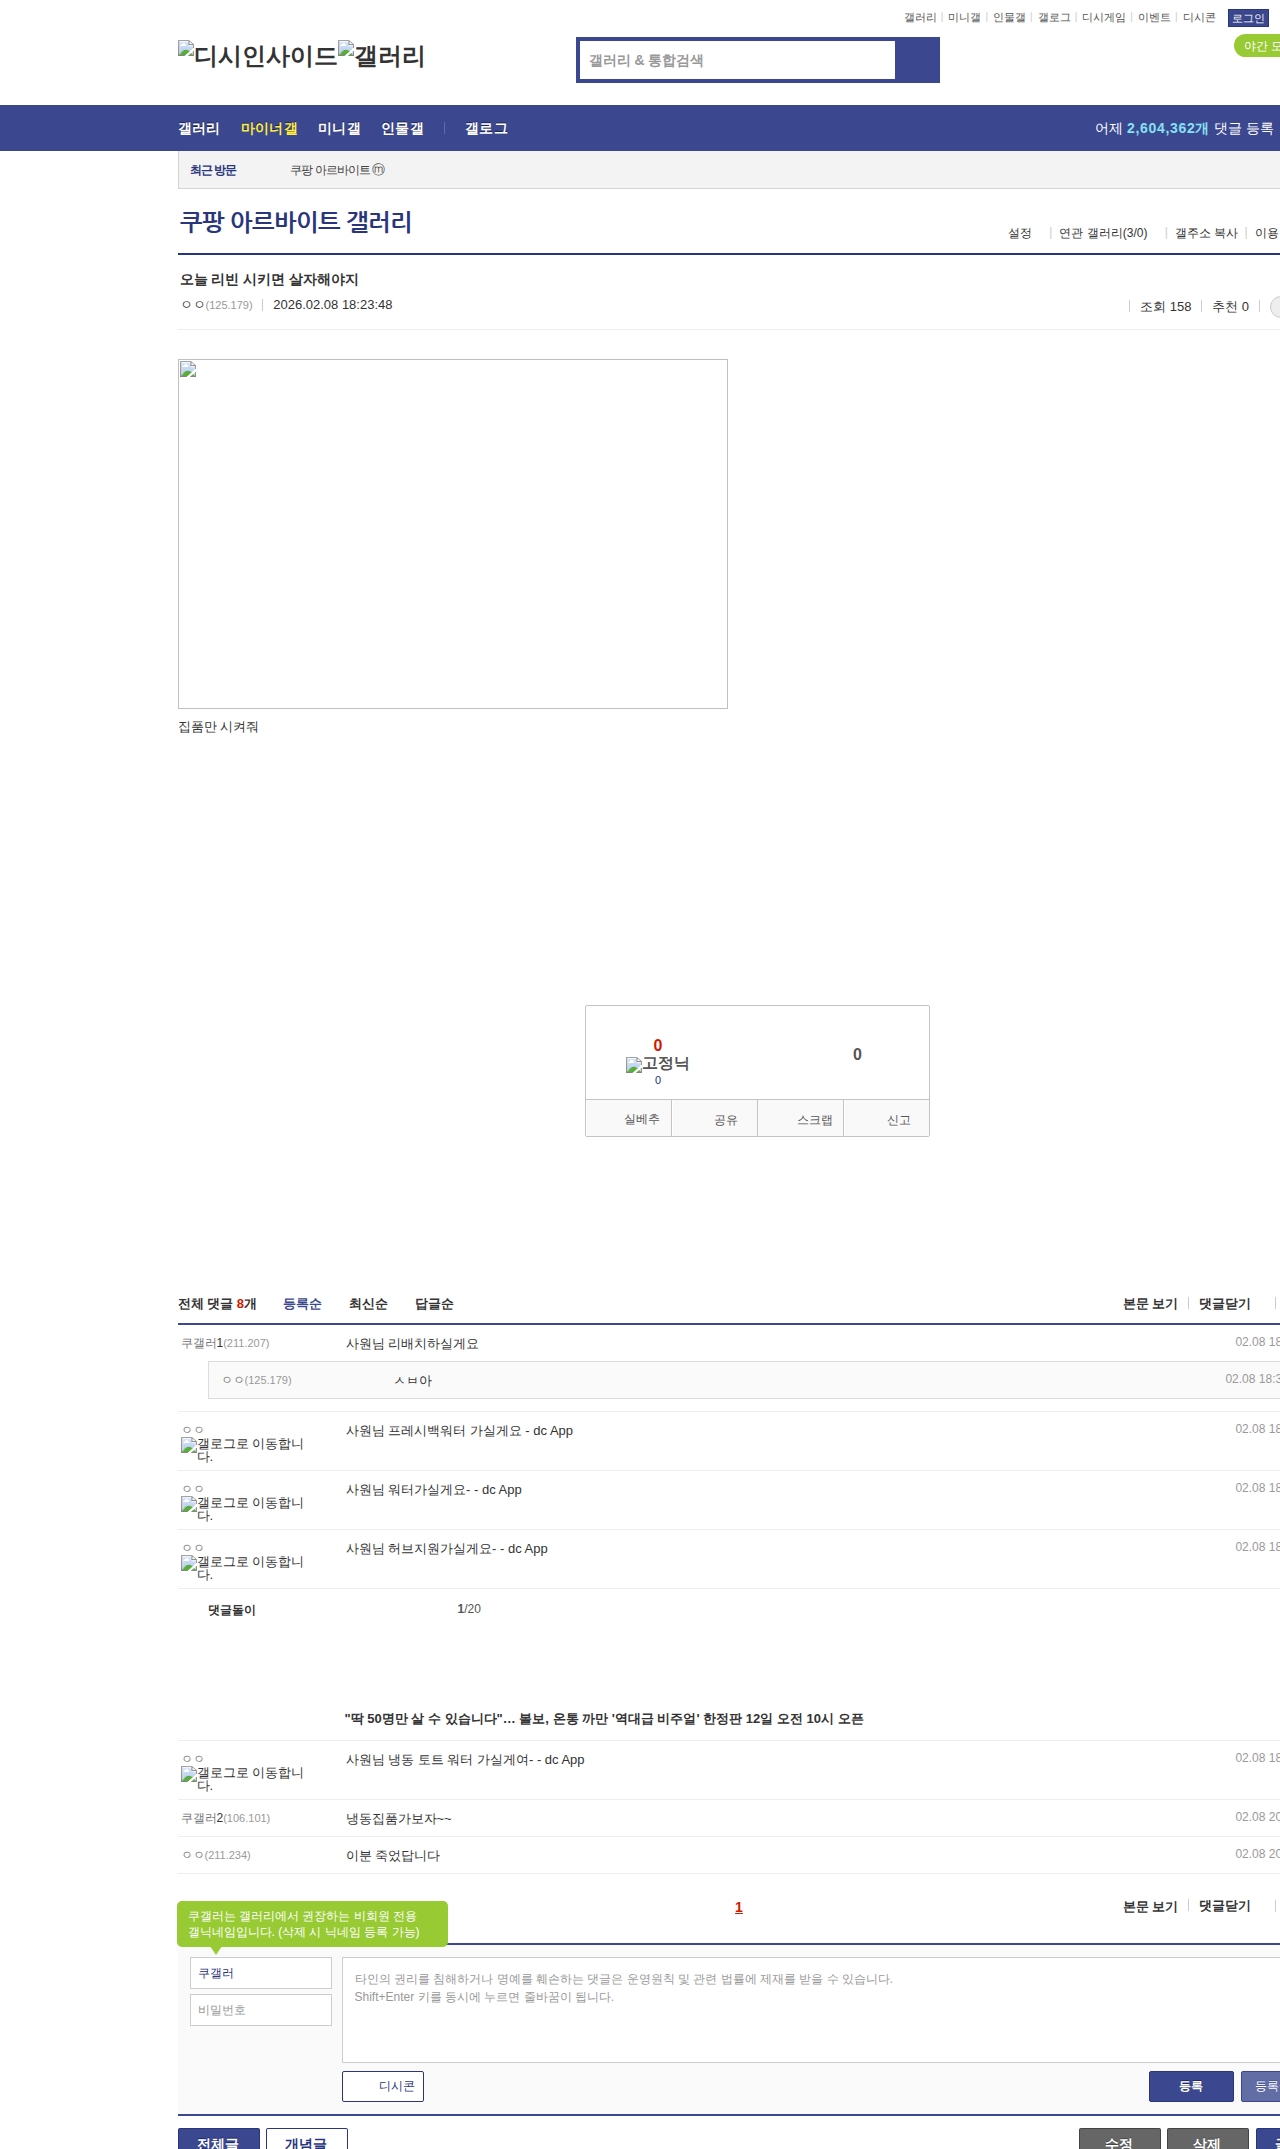
Task: Click commenter 쿠갤러2(106.101)
Action: pos(226,1818)
